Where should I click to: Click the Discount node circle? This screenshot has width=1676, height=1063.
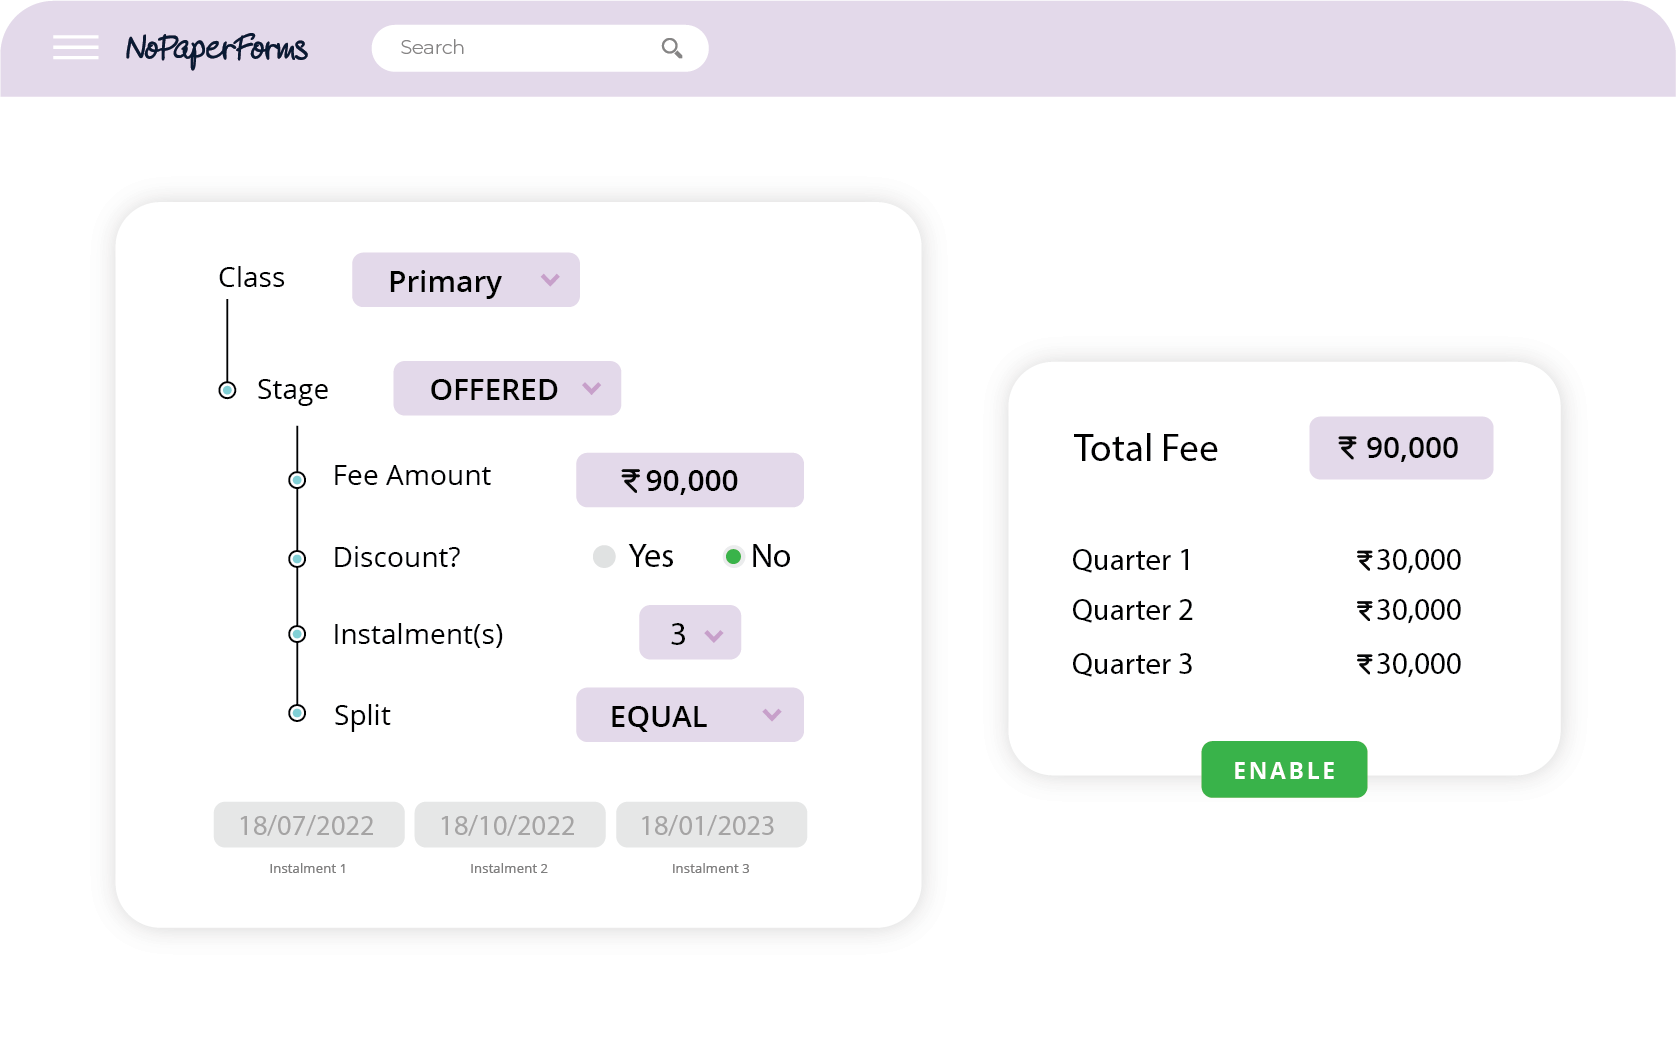coord(297,559)
